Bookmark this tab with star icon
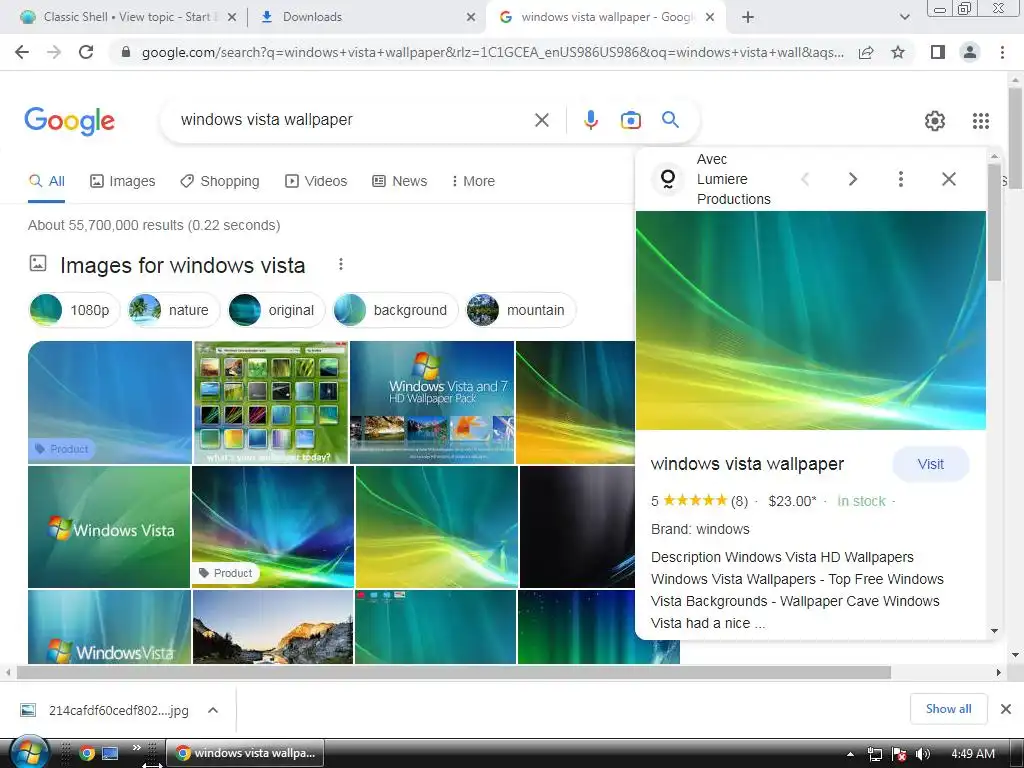 [898, 52]
